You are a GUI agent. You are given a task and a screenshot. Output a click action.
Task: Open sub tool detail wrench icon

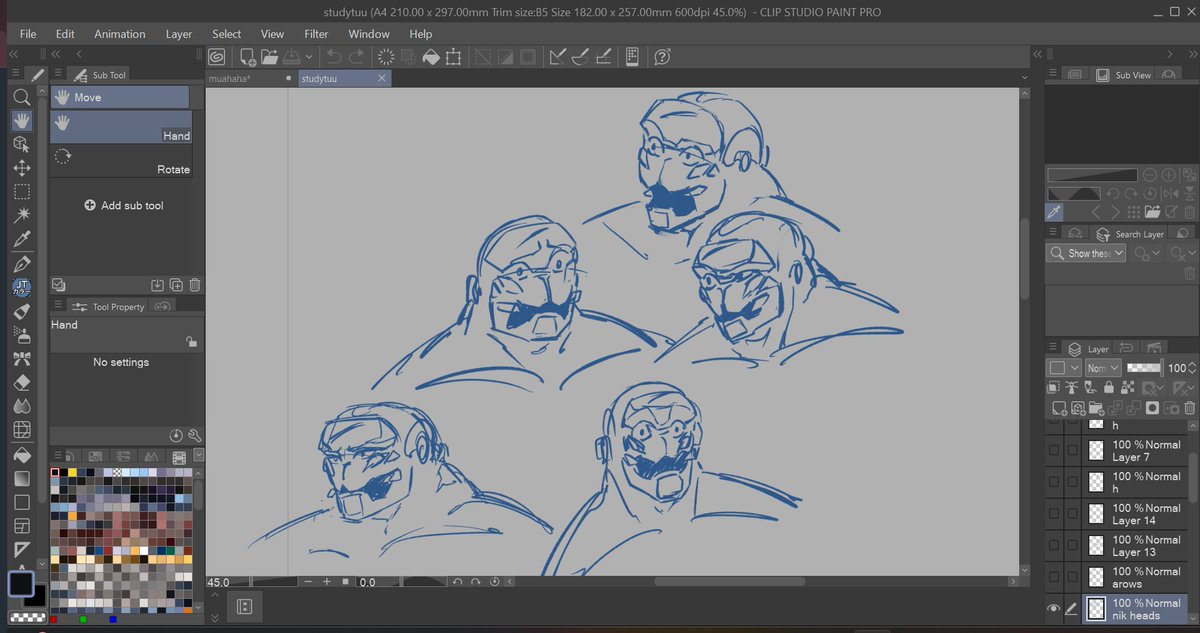point(194,436)
